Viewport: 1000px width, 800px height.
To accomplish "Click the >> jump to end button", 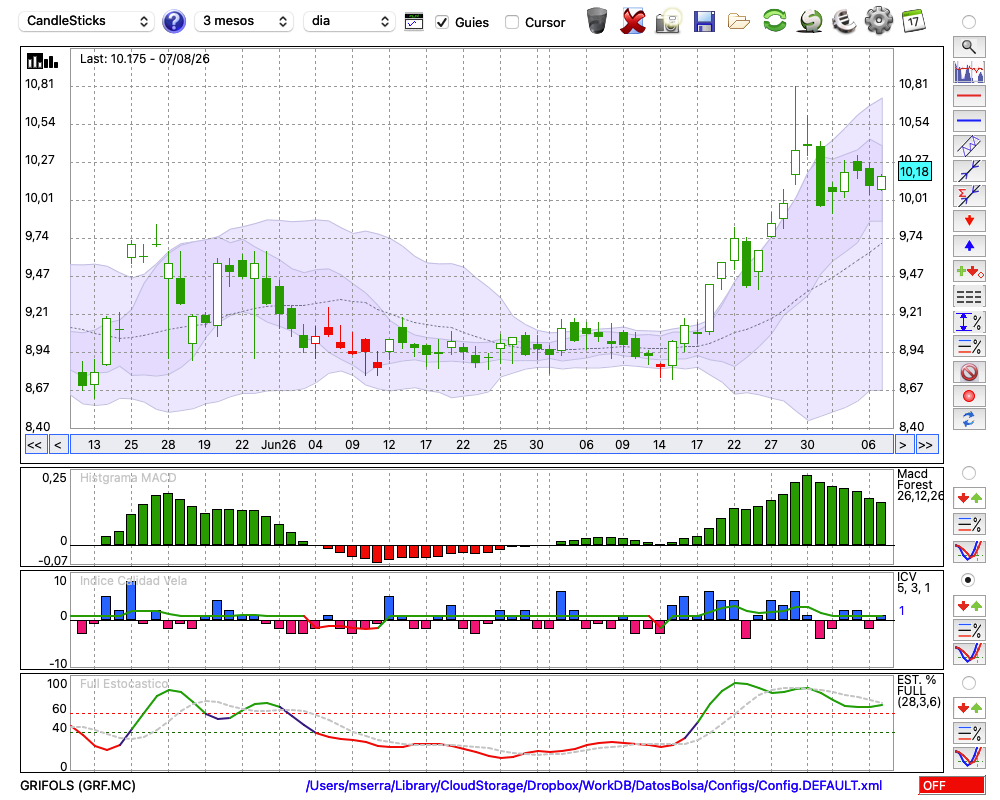I will pos(927,445).
